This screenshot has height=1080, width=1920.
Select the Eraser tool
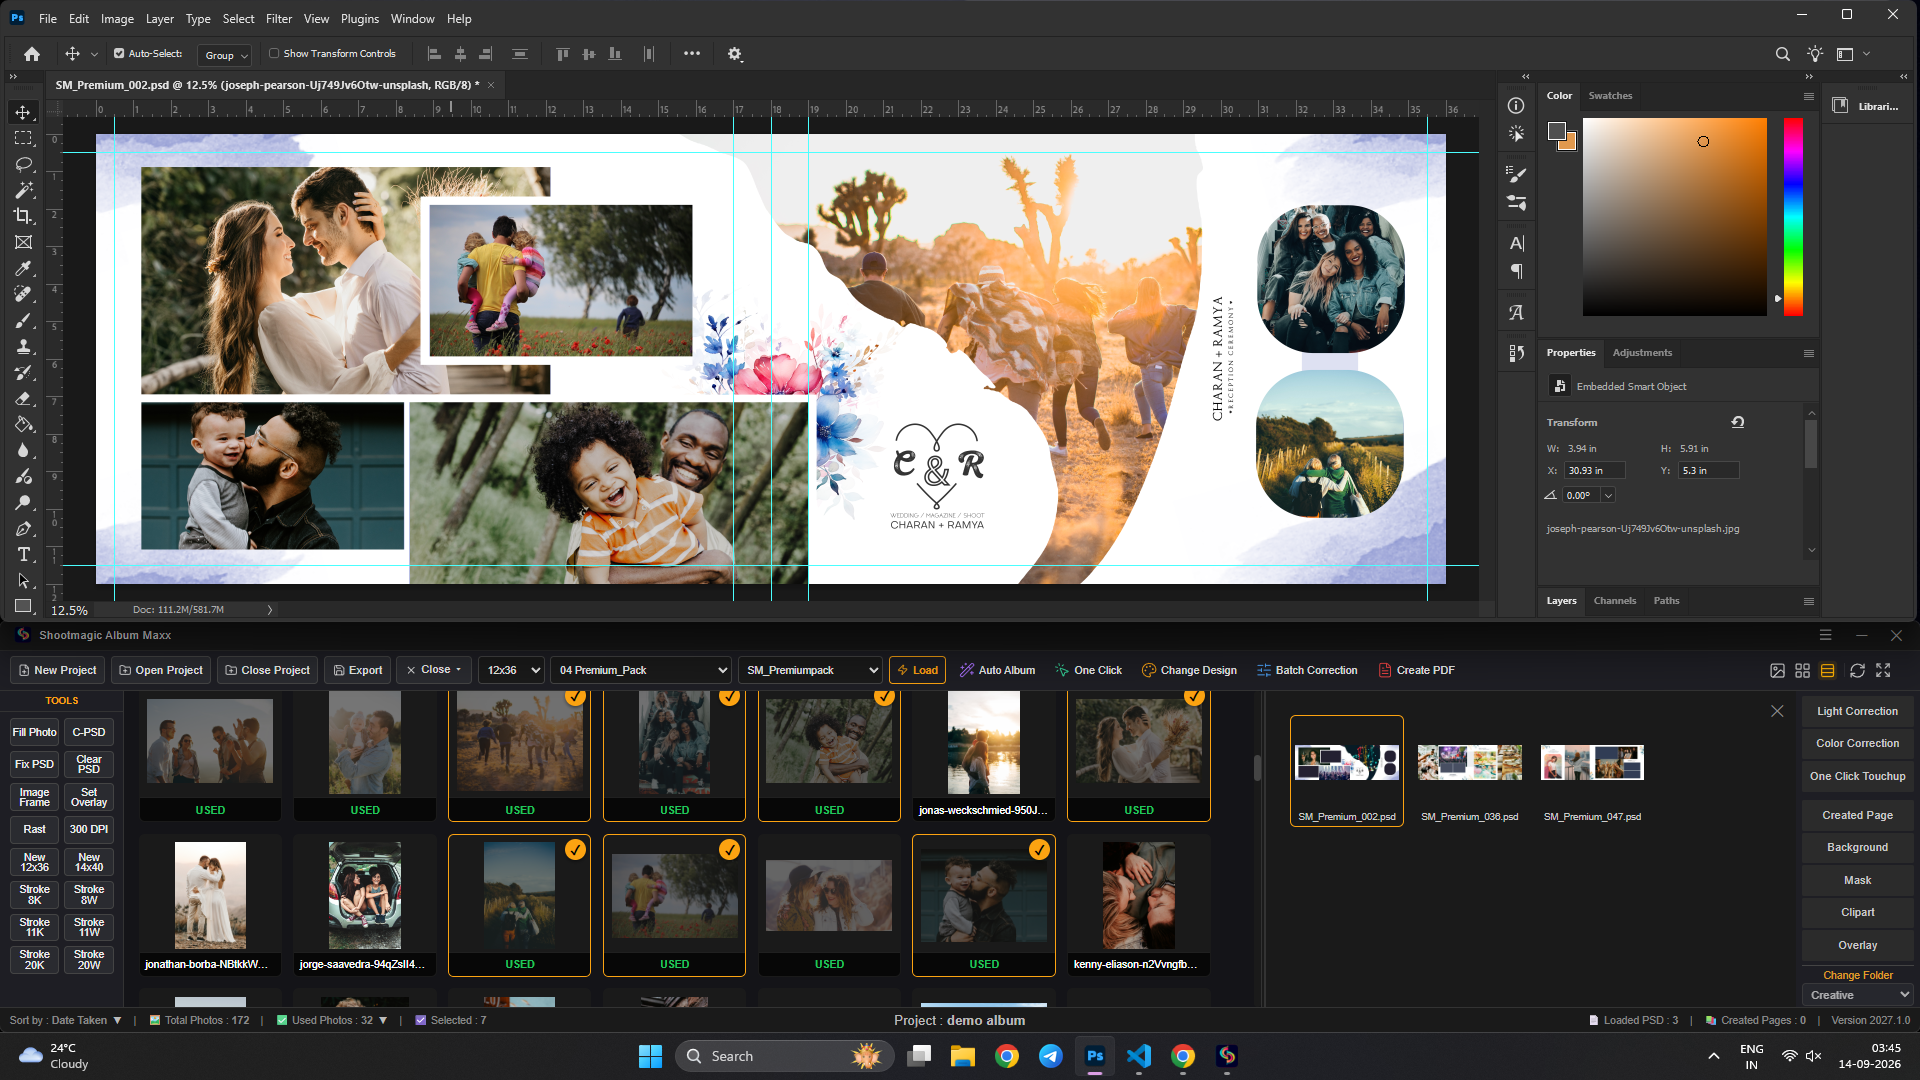pyautogui.click(x=23, y=398)
